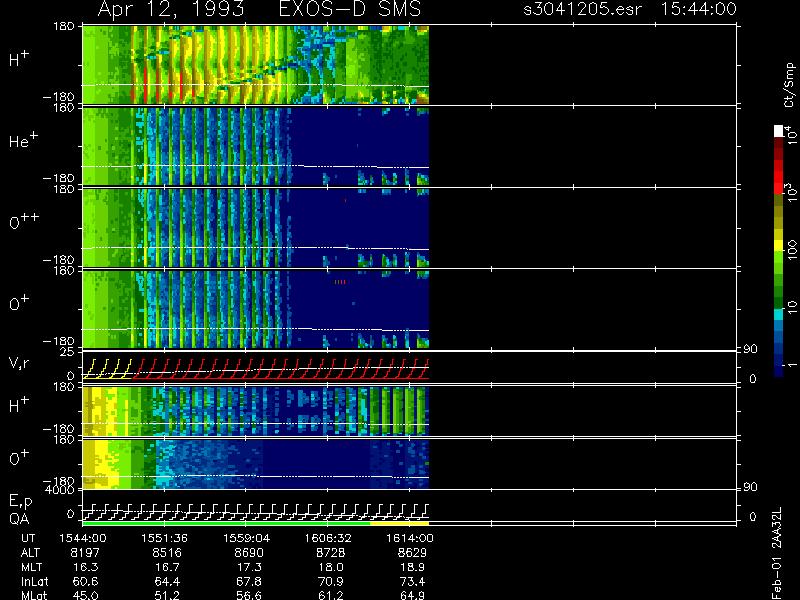Viewport: 800px width, 600px height.
Task: Click the yellow sawtooth traces in the V,r panel
Action: pos(108,368)
